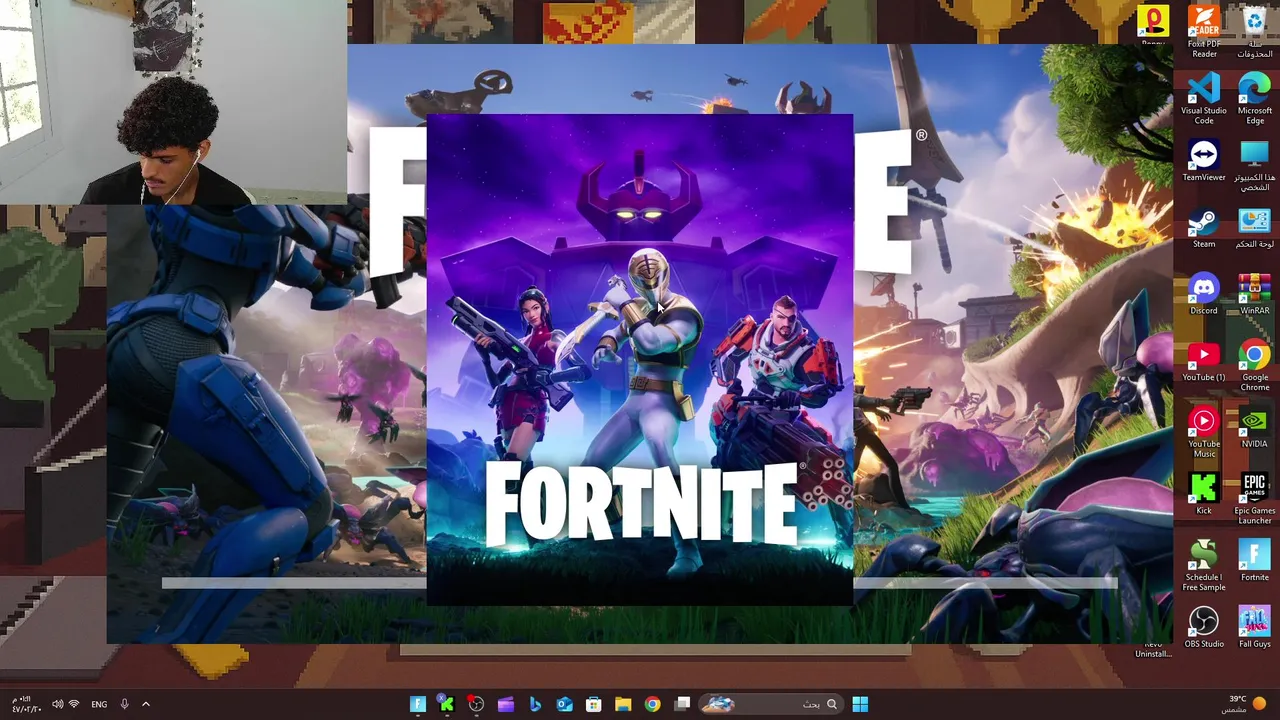Open File Explorer from taskbar
1280x720 pixels.
tap(622, 704)
